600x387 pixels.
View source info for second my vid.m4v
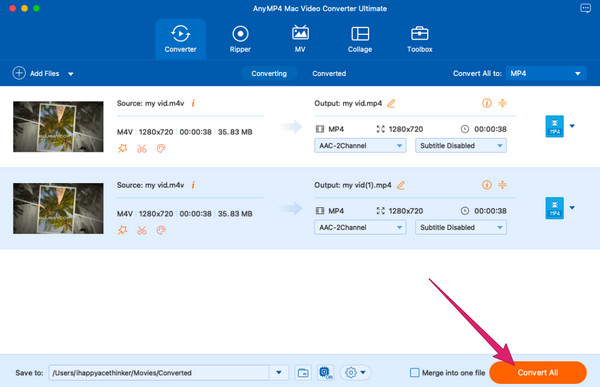tap(193, 185)
